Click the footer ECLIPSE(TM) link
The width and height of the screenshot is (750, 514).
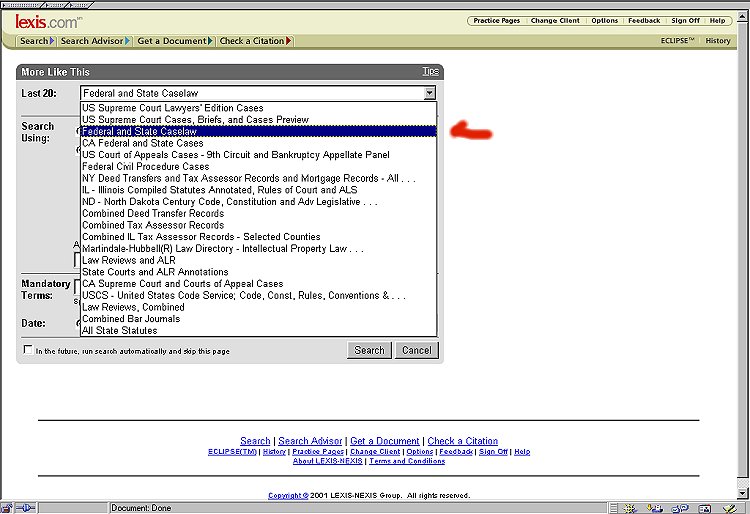232,451
